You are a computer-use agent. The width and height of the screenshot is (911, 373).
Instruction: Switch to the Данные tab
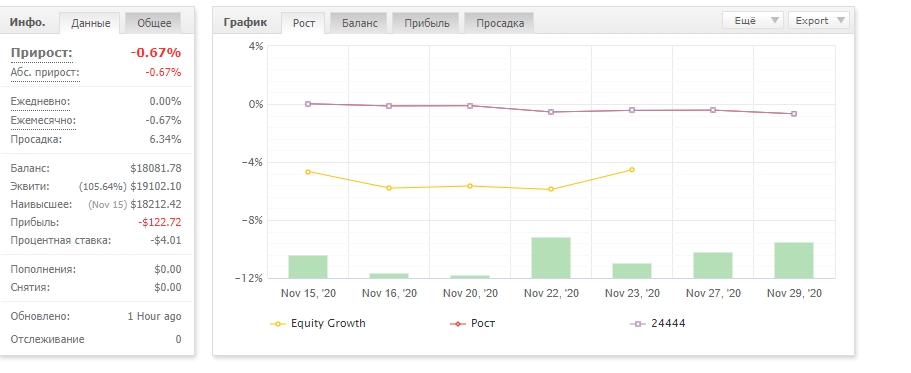pos(91,23)
